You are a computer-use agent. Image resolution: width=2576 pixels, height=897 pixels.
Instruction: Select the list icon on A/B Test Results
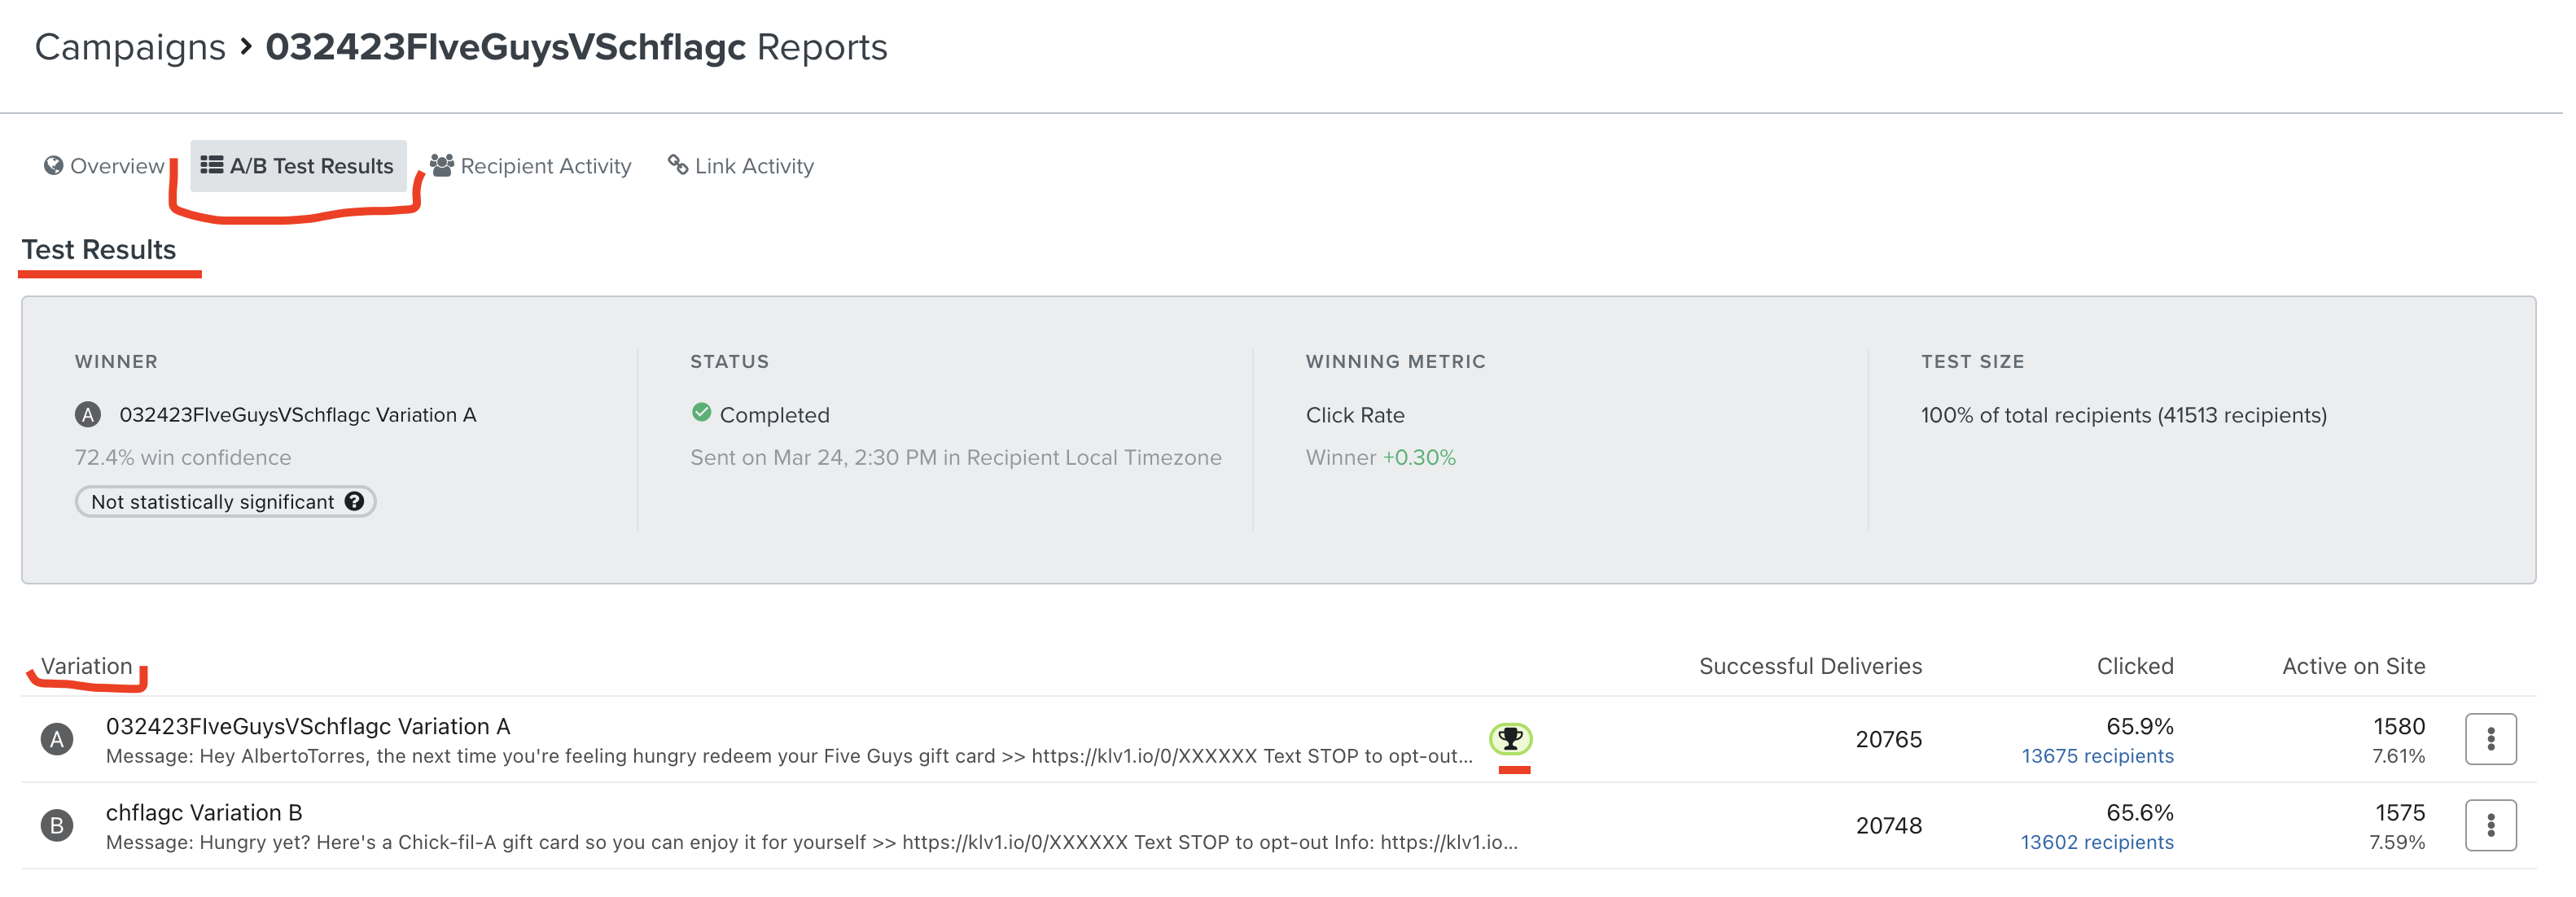[x=212, y=165]
